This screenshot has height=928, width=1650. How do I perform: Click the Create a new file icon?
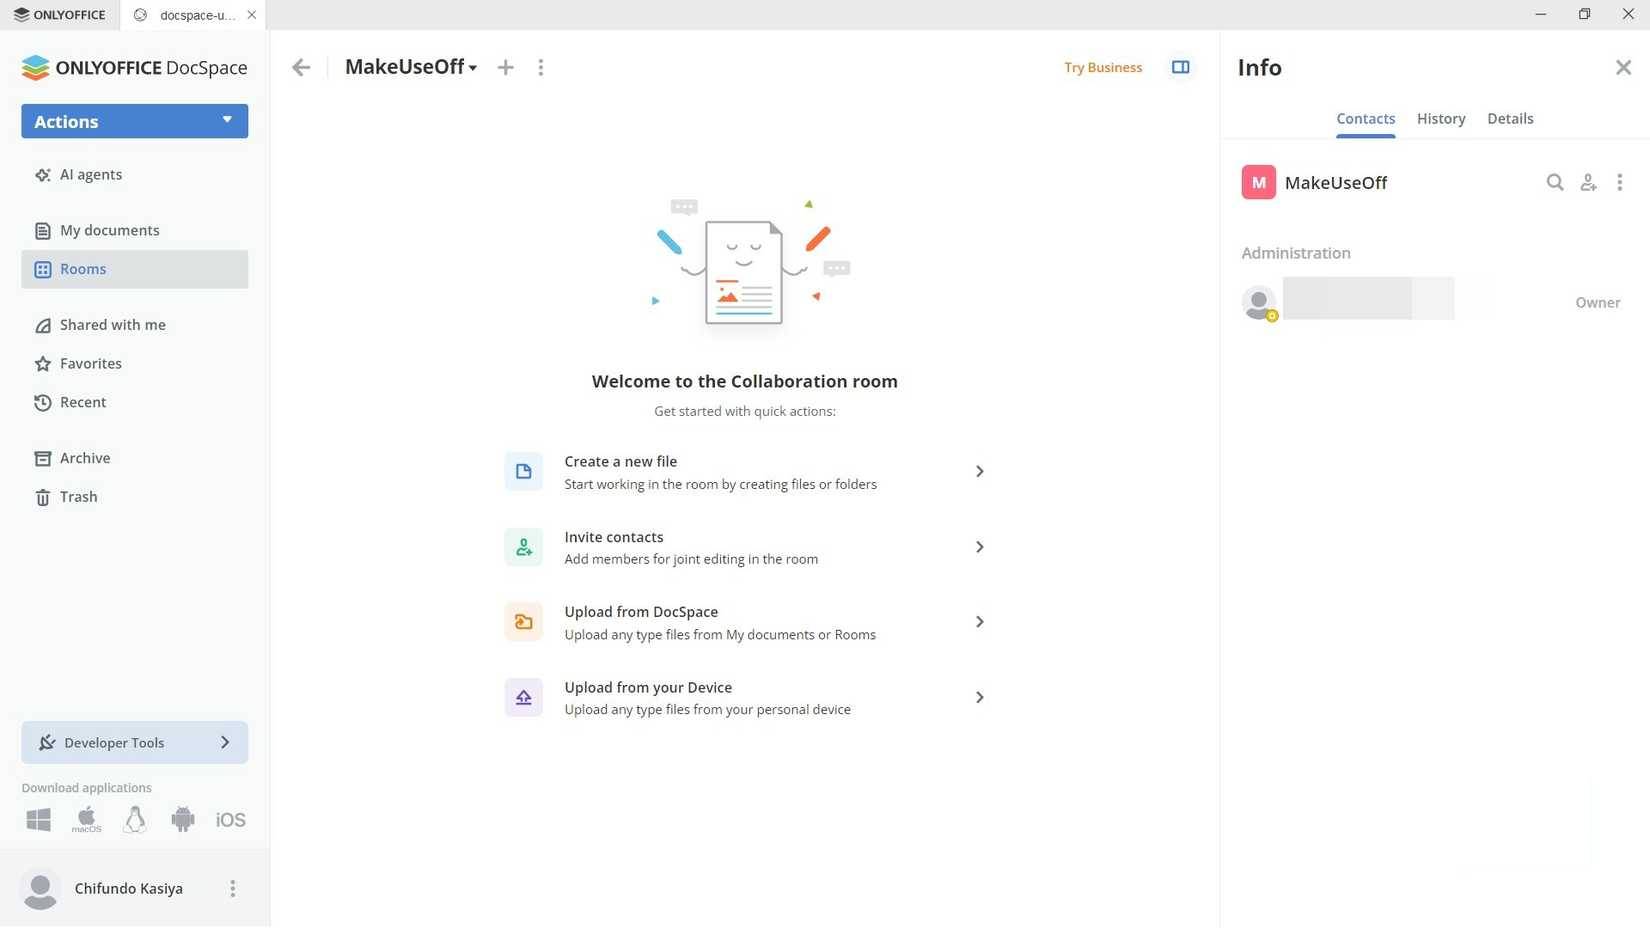tap(524, 472)
